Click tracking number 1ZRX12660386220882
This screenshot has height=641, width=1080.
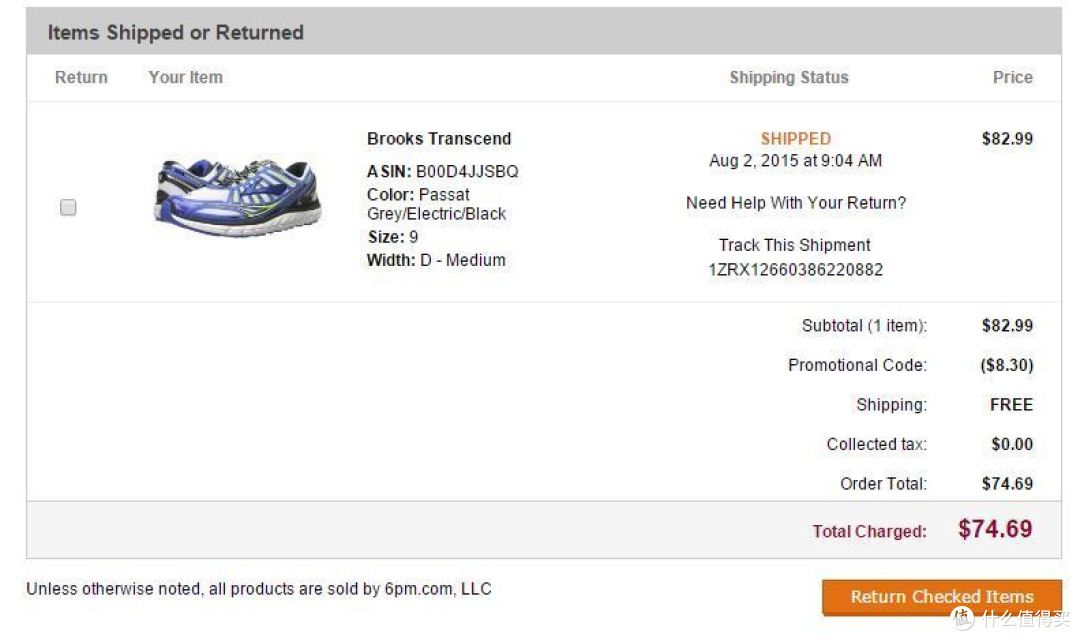tap(796, 269)
